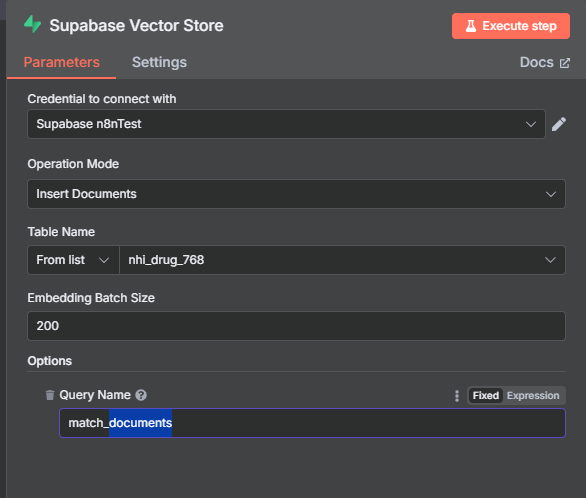The image size is (586, 498).
Task: Click the Query Name help question mark icon
Action: click(x=141, y=395)
